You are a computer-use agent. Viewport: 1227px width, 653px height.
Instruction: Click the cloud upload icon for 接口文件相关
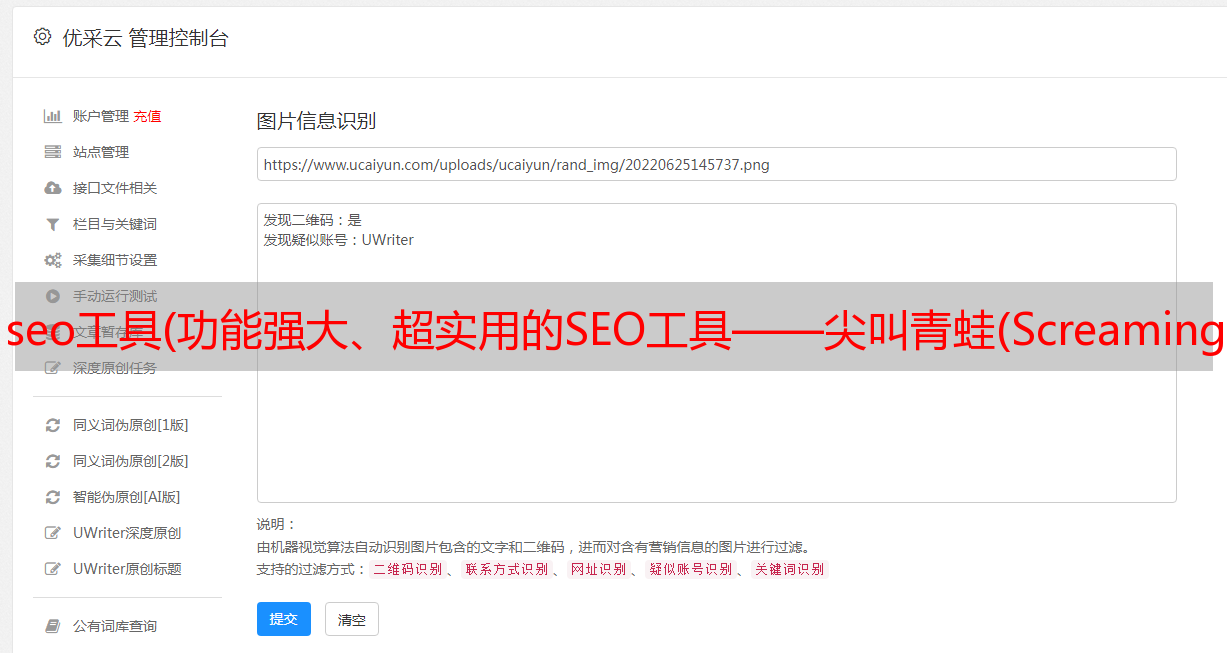(53, 188)
